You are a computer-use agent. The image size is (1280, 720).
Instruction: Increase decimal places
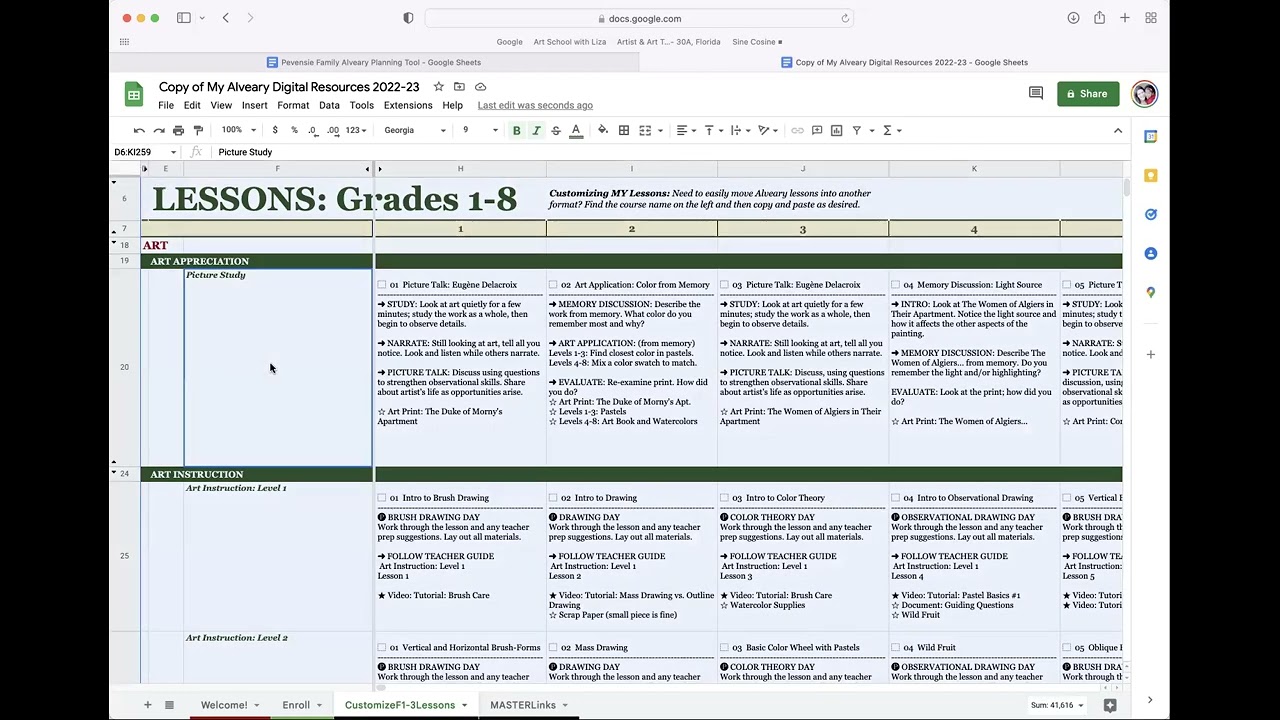pyautogui.click(x=333, y=130)
